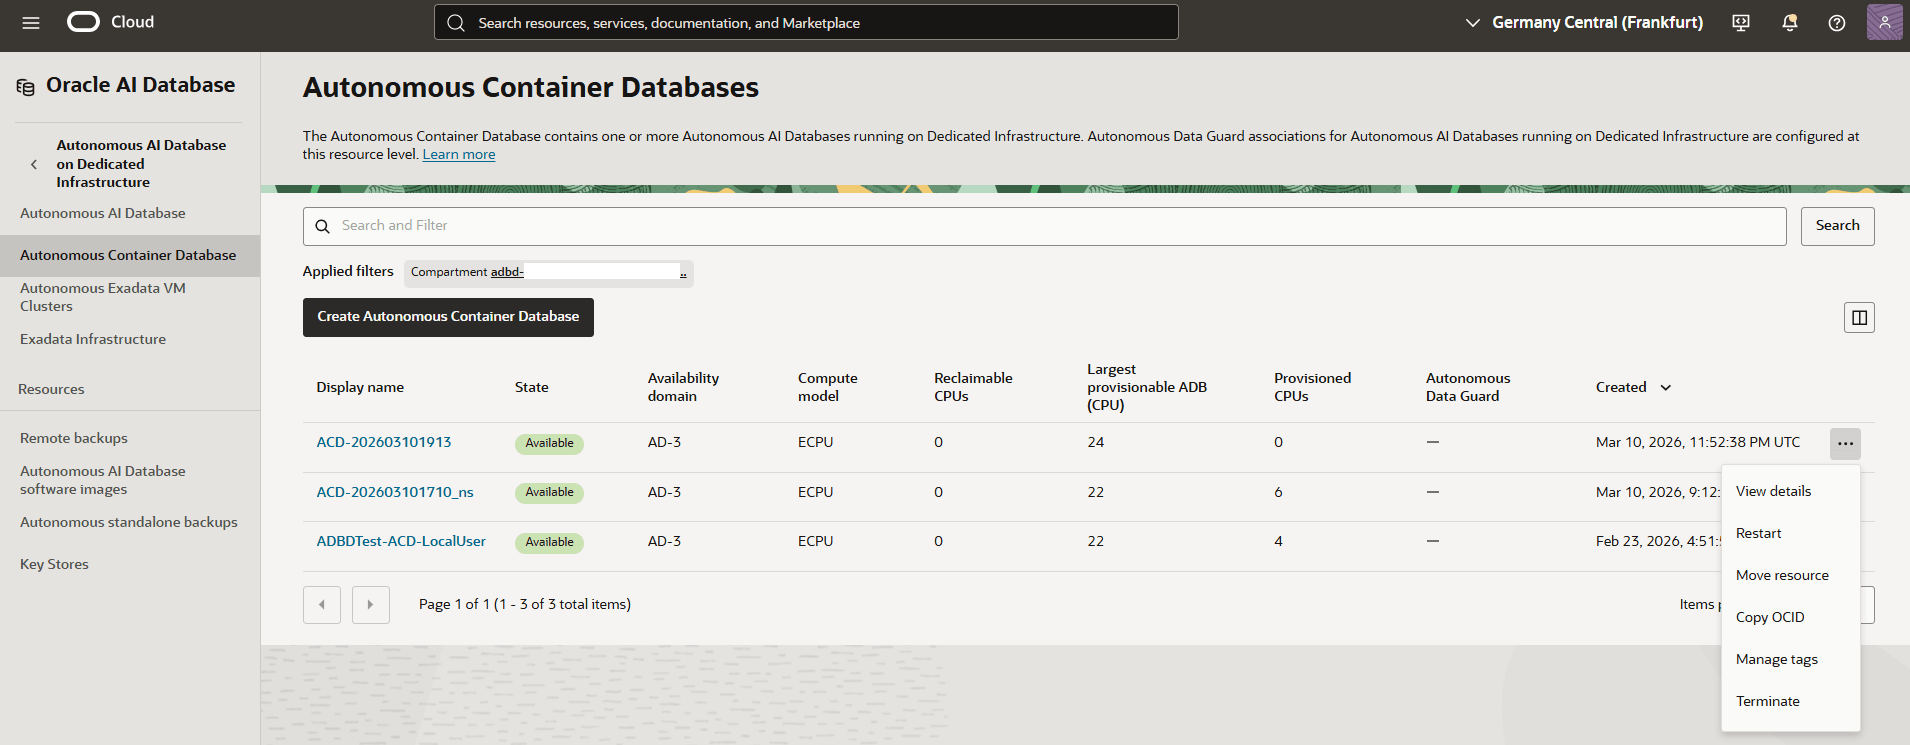Screen dimensions: 1910x745
Task: Click the Search button
Action: pos(1837,226)
